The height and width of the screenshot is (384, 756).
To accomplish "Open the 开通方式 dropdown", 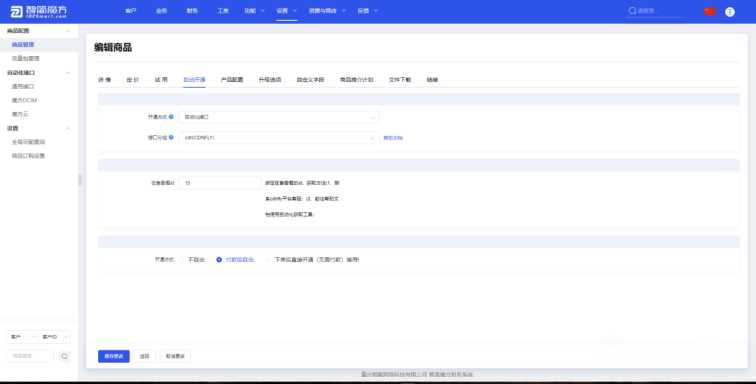I will point(279,117).
